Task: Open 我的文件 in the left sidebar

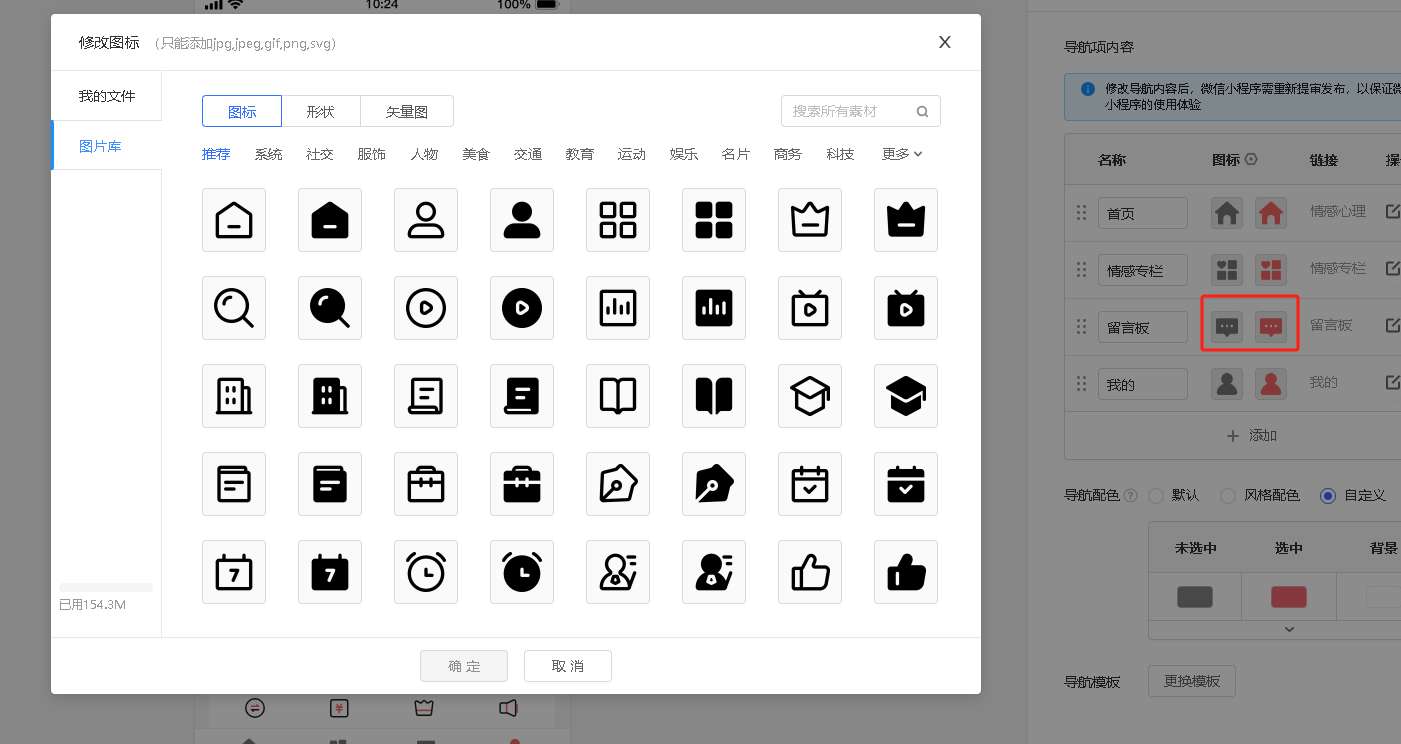Action: 107,96
